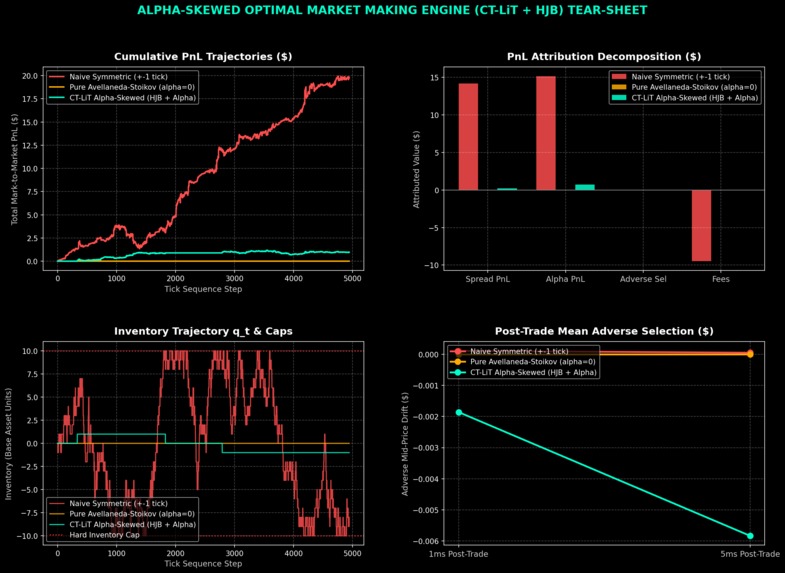Click the "17.5" y-axis tick in Cumulative PnL
This screenshot has width=785, height=573.
click(x=32, y=99)
